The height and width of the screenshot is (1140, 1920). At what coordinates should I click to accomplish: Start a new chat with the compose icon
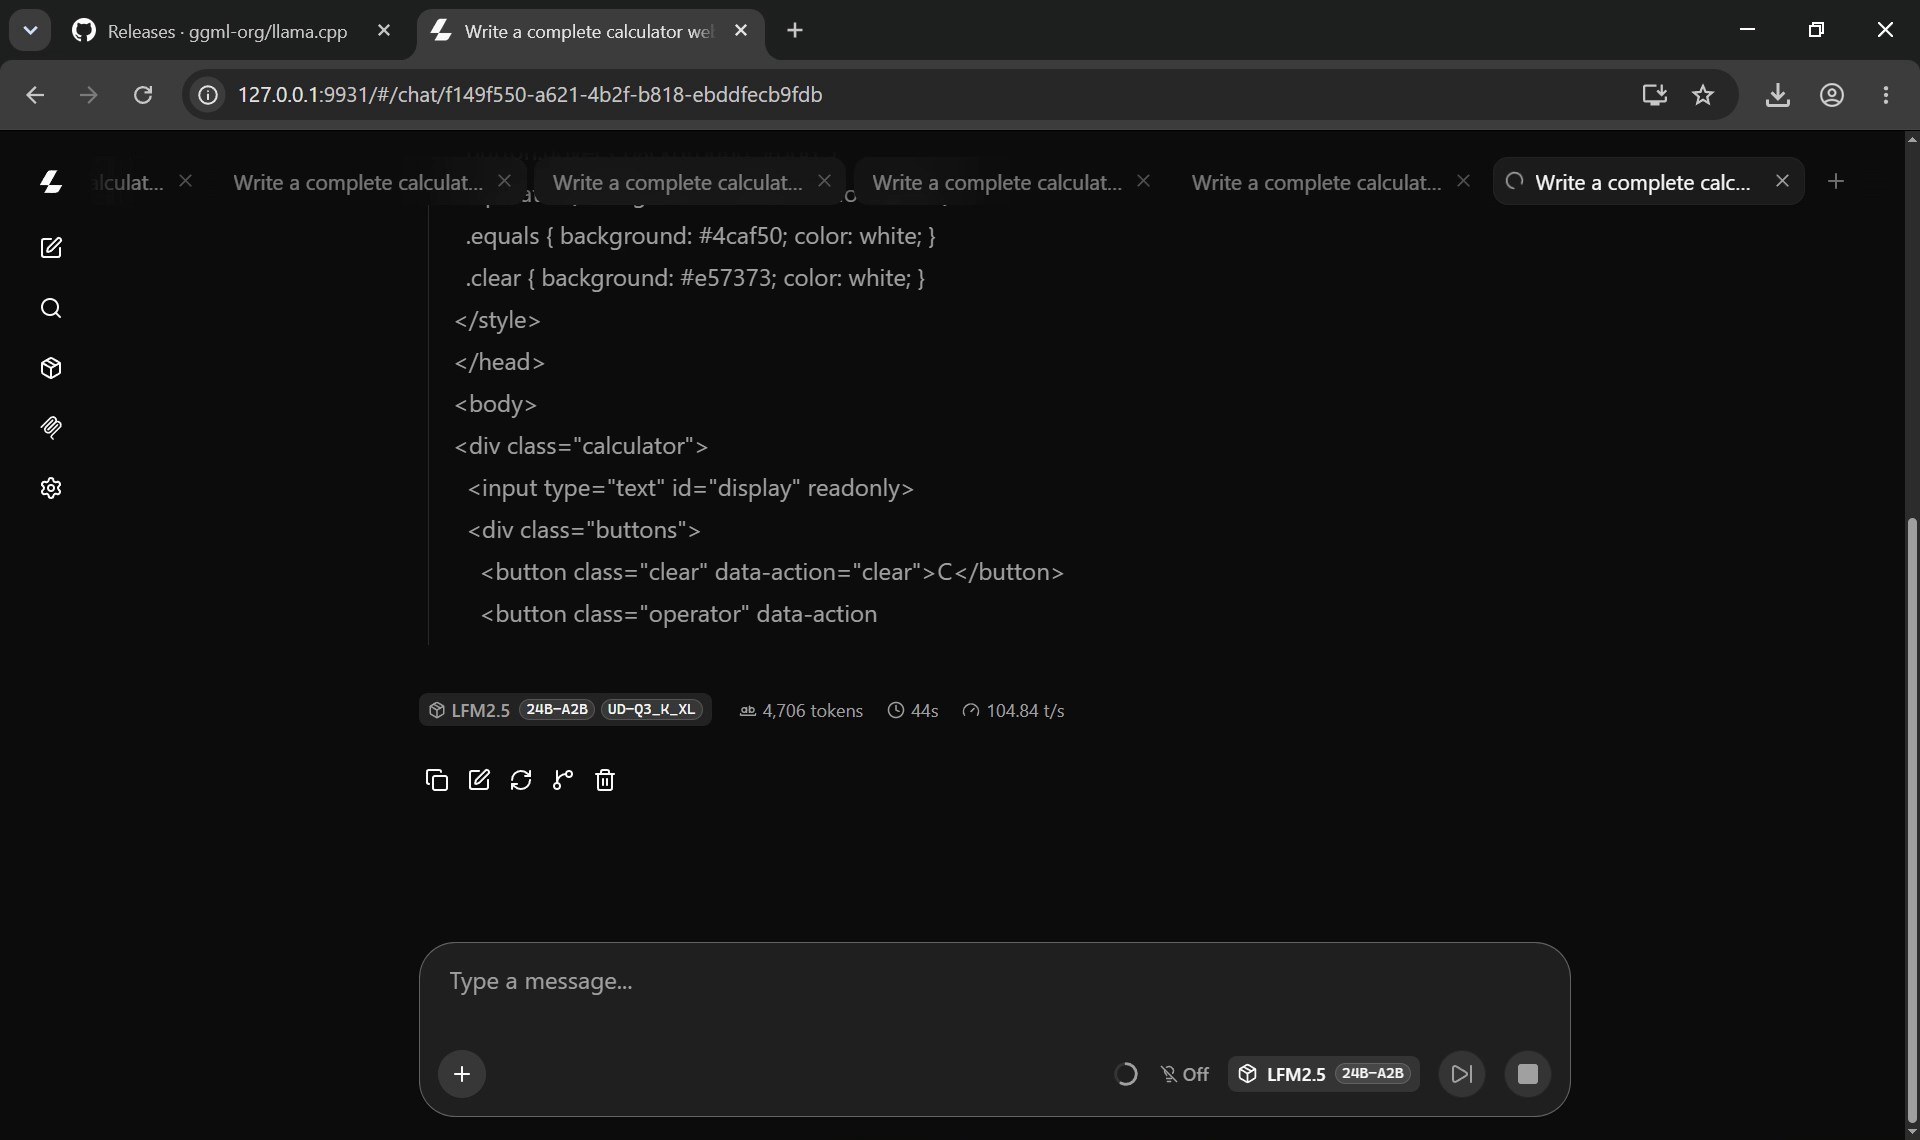(x=51, y=248)
